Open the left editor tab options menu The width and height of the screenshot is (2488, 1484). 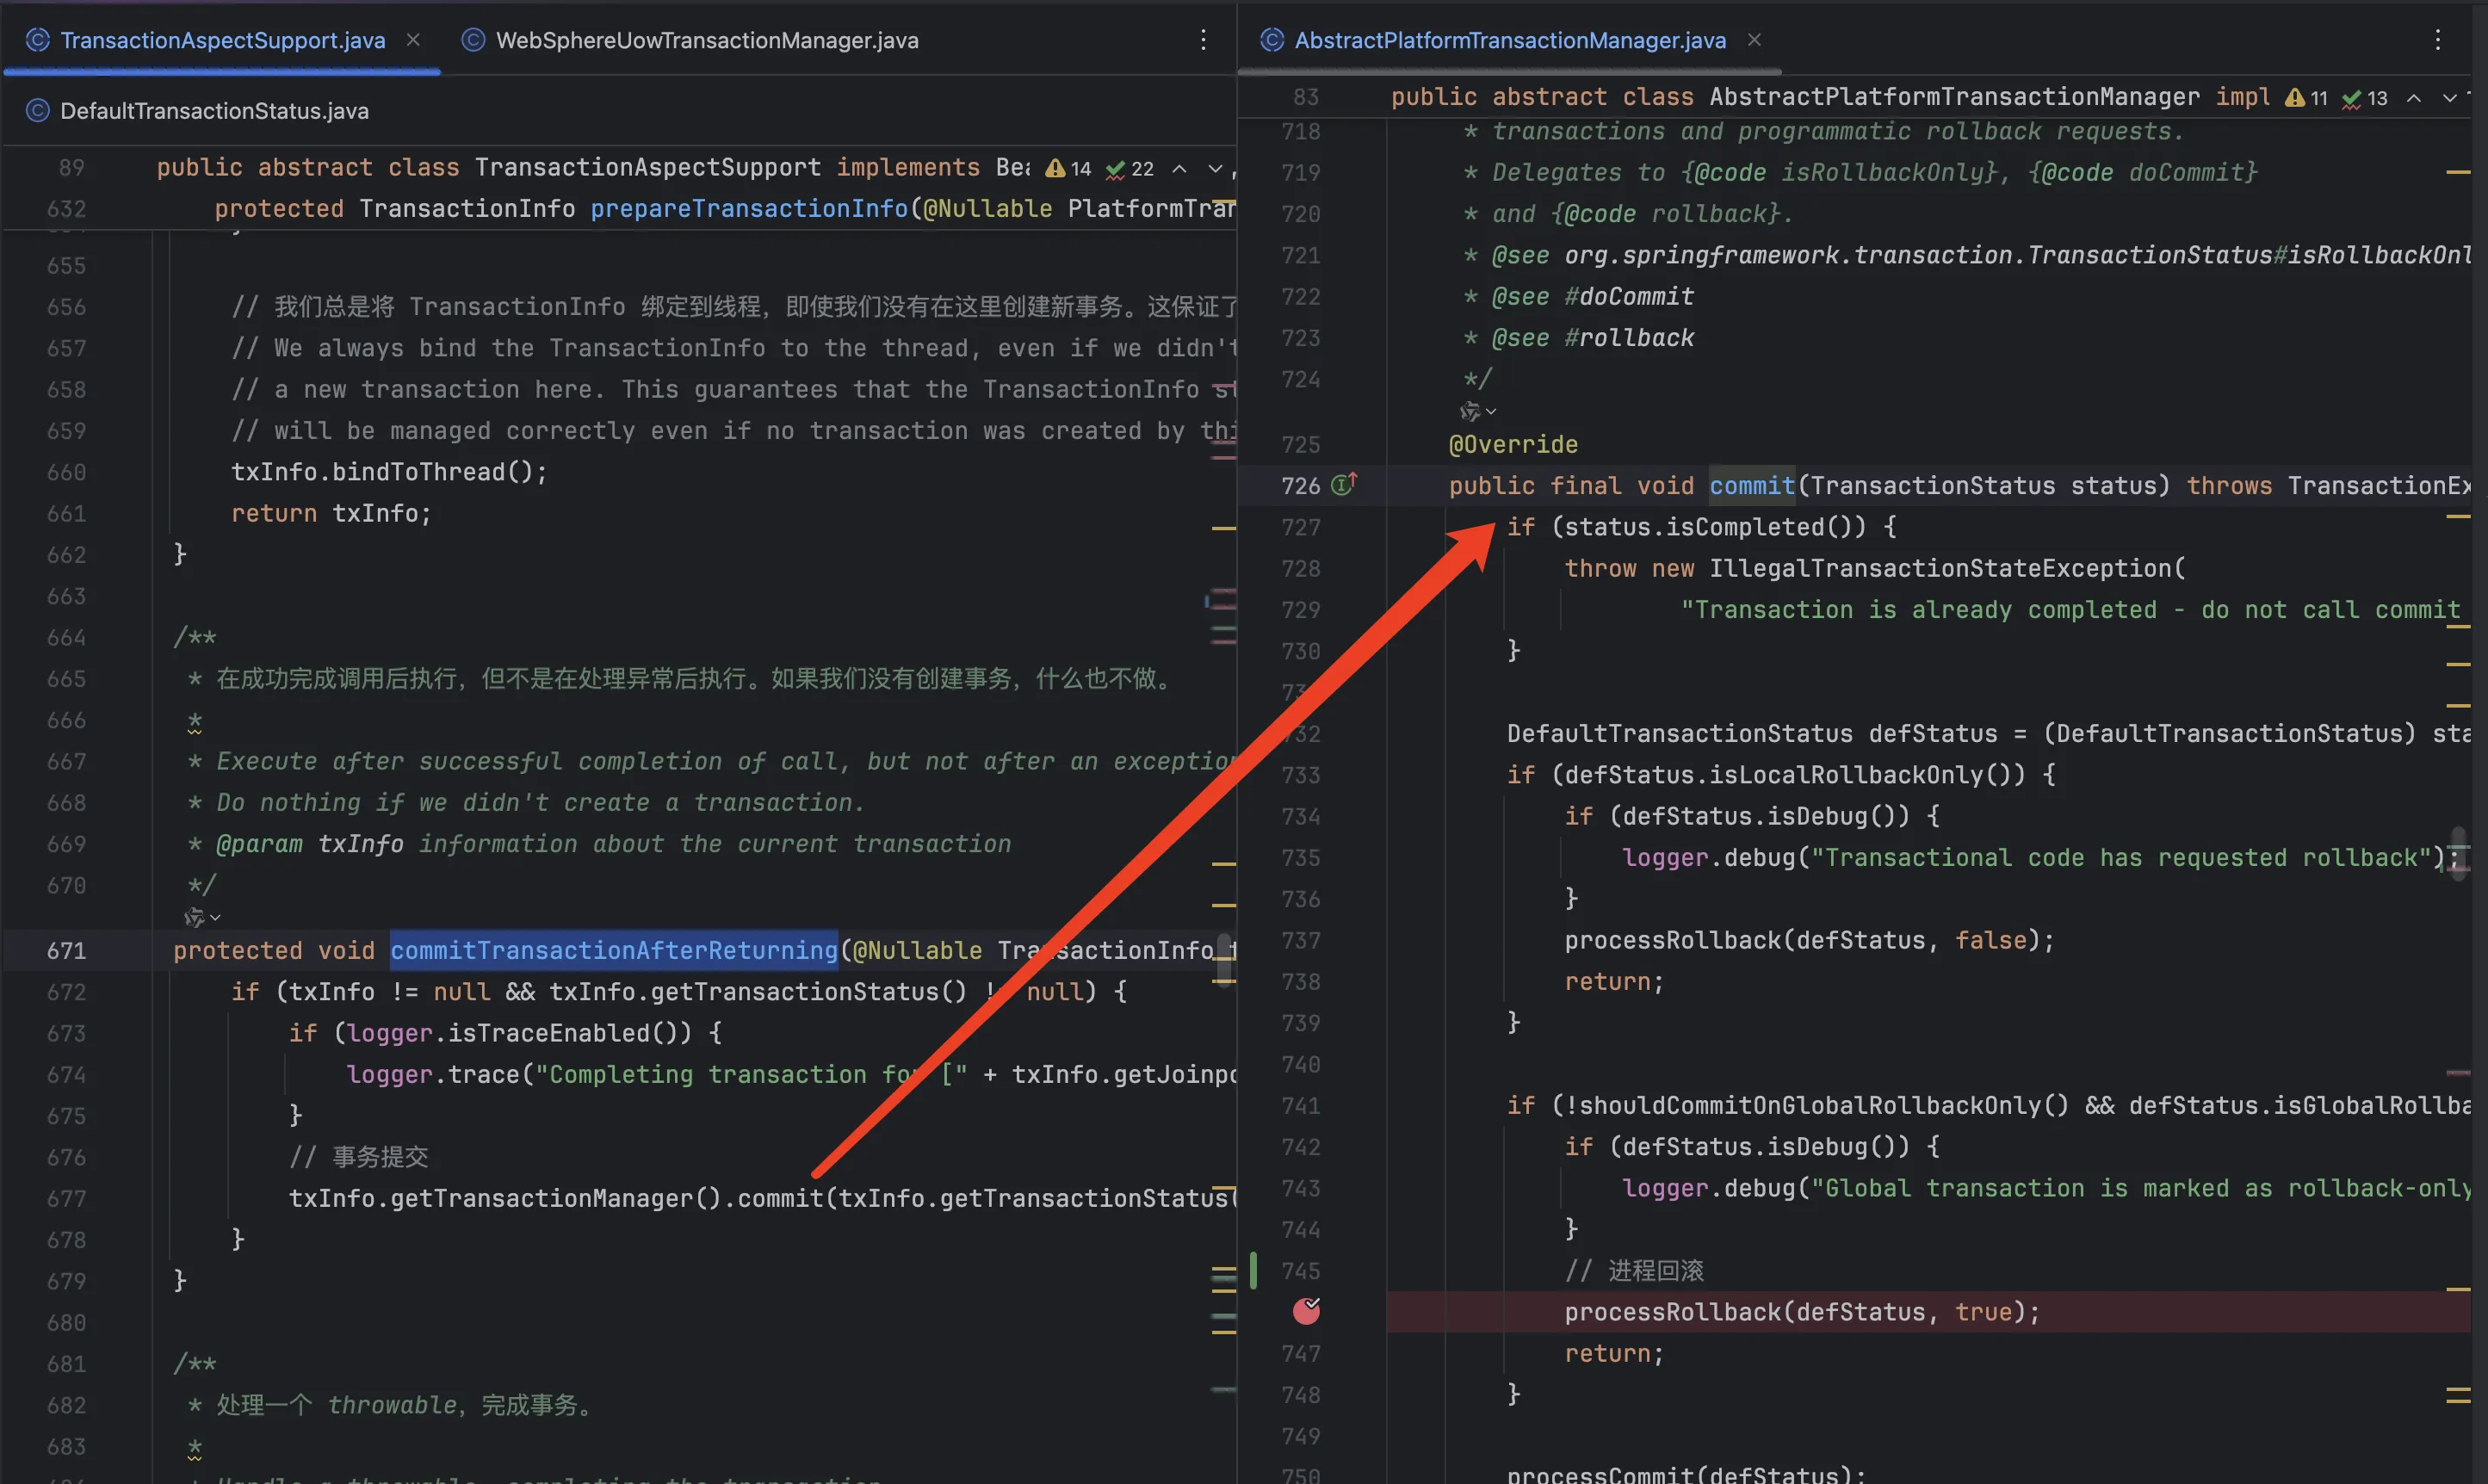pos(1203,40)
